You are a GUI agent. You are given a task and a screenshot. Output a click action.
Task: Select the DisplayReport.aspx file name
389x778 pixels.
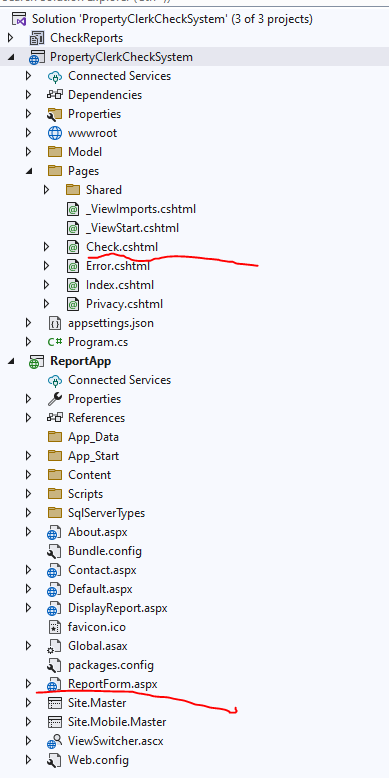(118, 608)
